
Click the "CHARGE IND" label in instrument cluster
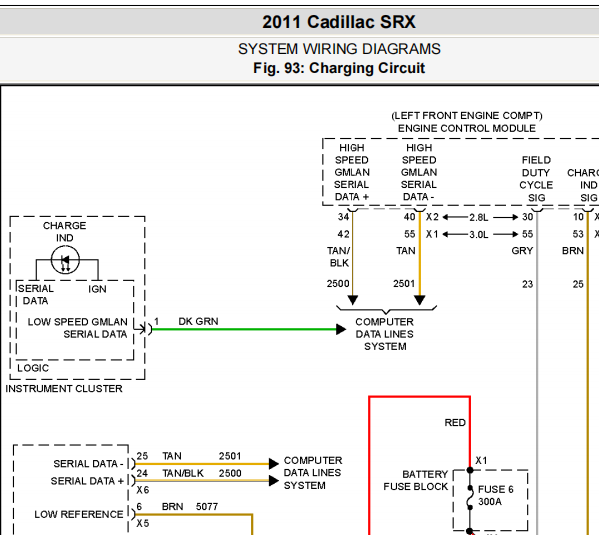pyautogui.click(x=65, y=232)
